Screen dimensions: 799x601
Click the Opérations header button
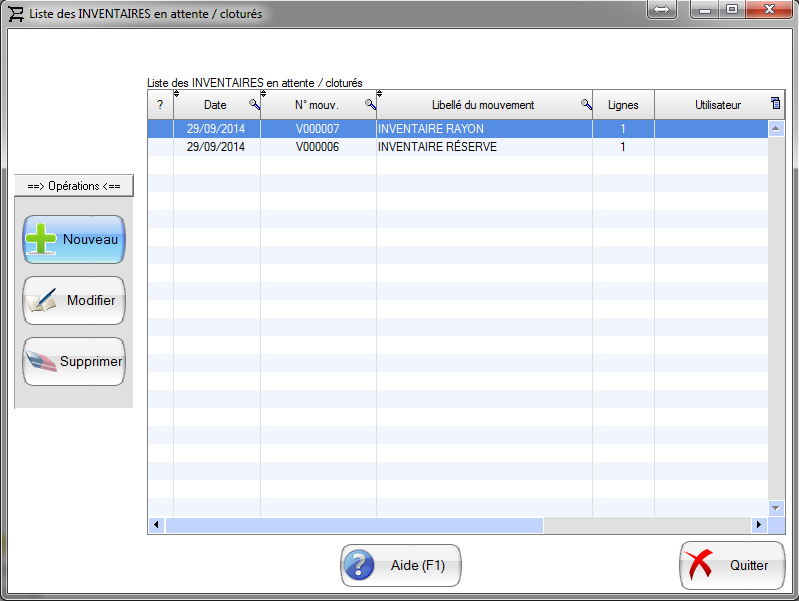click(x=74, y=186)
